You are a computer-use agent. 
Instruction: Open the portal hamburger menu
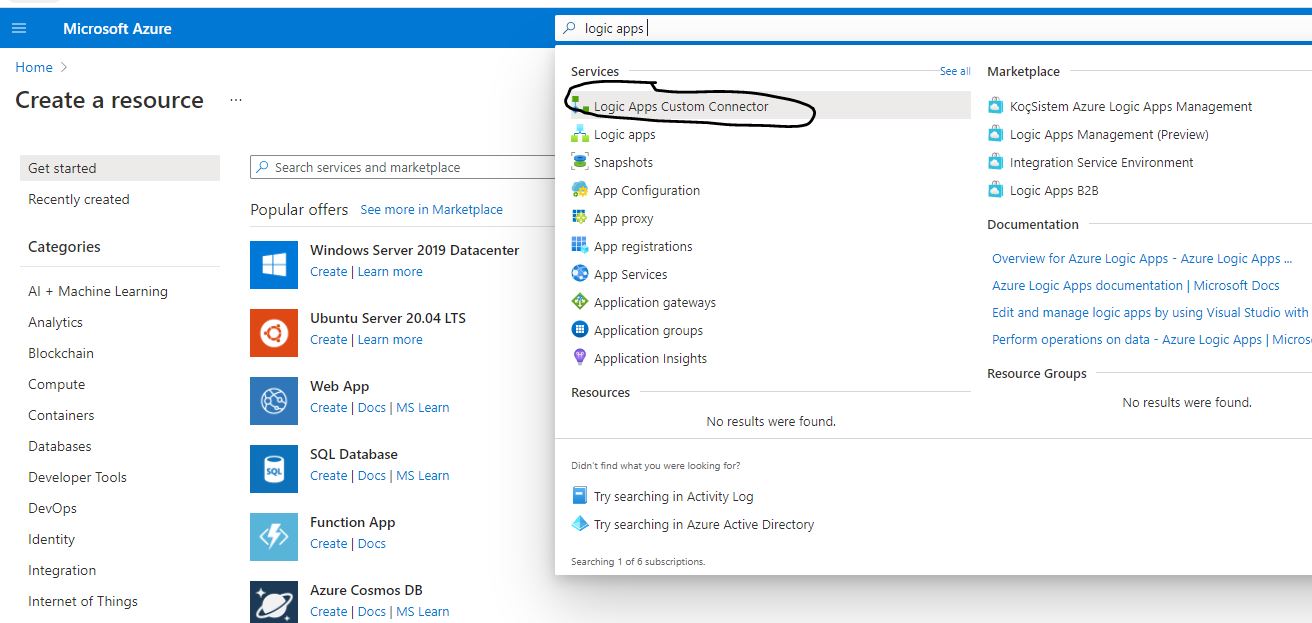coord(18,27)
